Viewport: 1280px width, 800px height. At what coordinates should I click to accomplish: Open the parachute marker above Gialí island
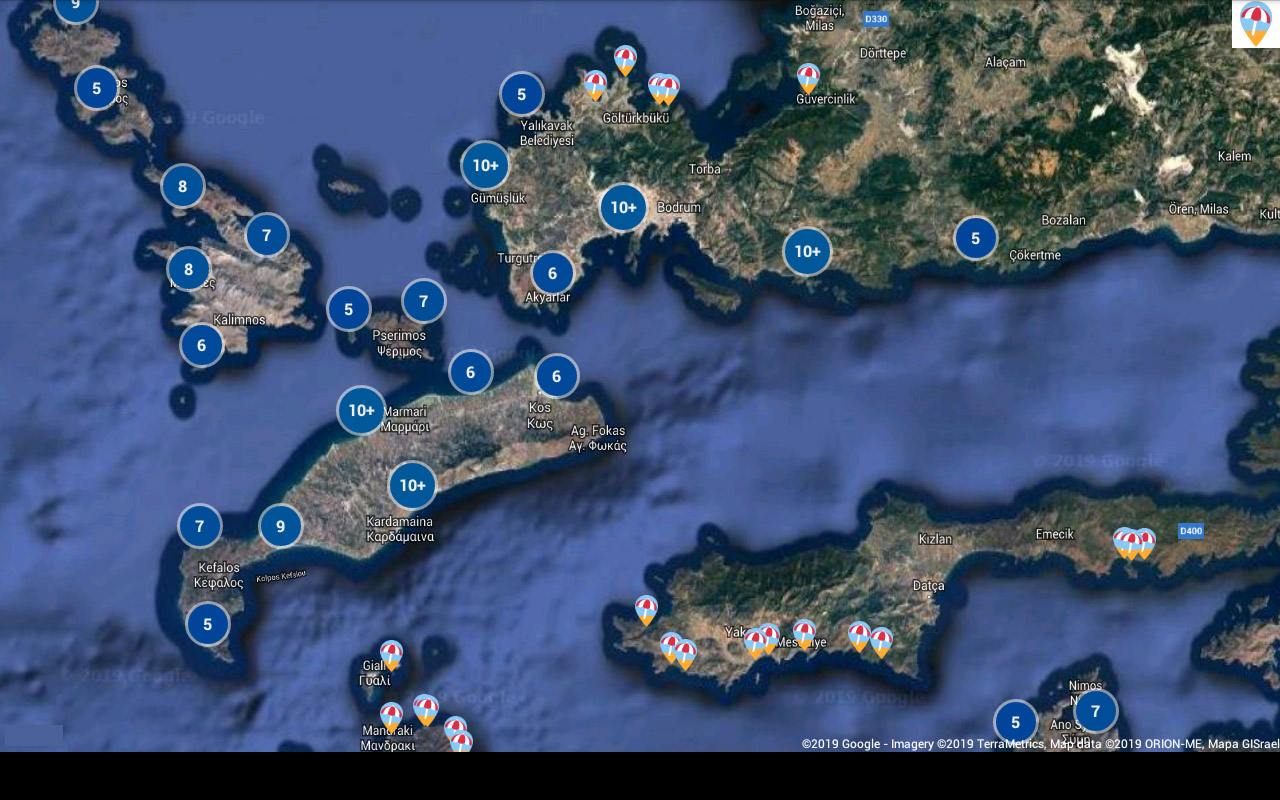pos(391,654)
